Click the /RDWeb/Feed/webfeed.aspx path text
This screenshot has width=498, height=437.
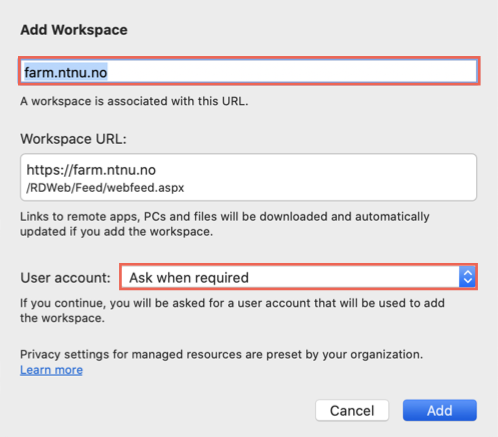tap(105, 188)
